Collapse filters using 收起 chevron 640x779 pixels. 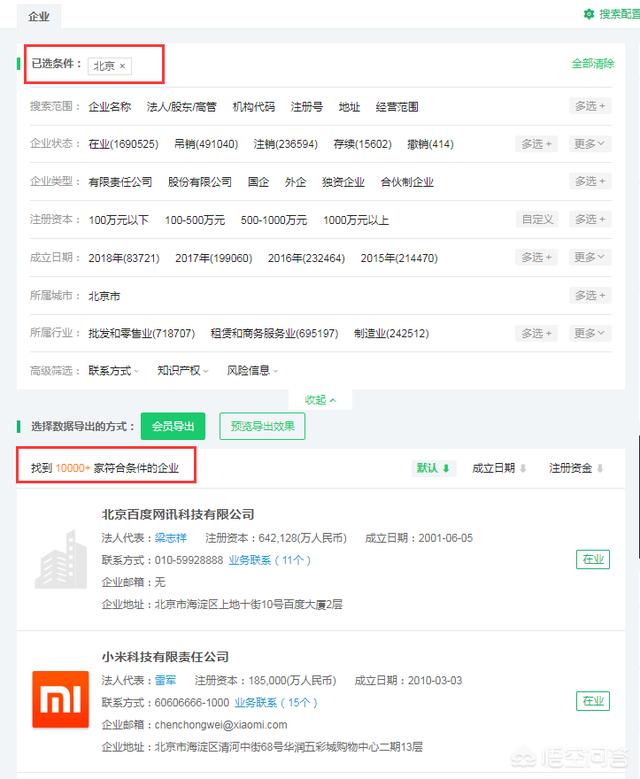pyautogui.click(x=333, y=400)
